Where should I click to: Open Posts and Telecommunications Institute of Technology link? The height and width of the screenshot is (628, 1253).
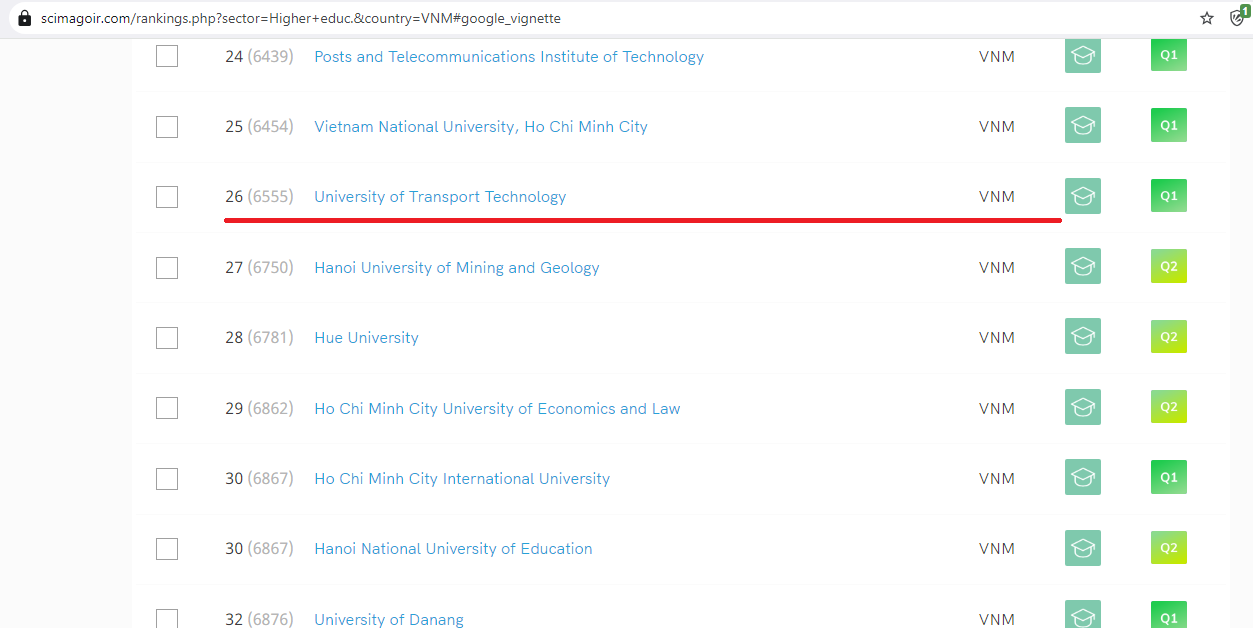tap(508, 57)
